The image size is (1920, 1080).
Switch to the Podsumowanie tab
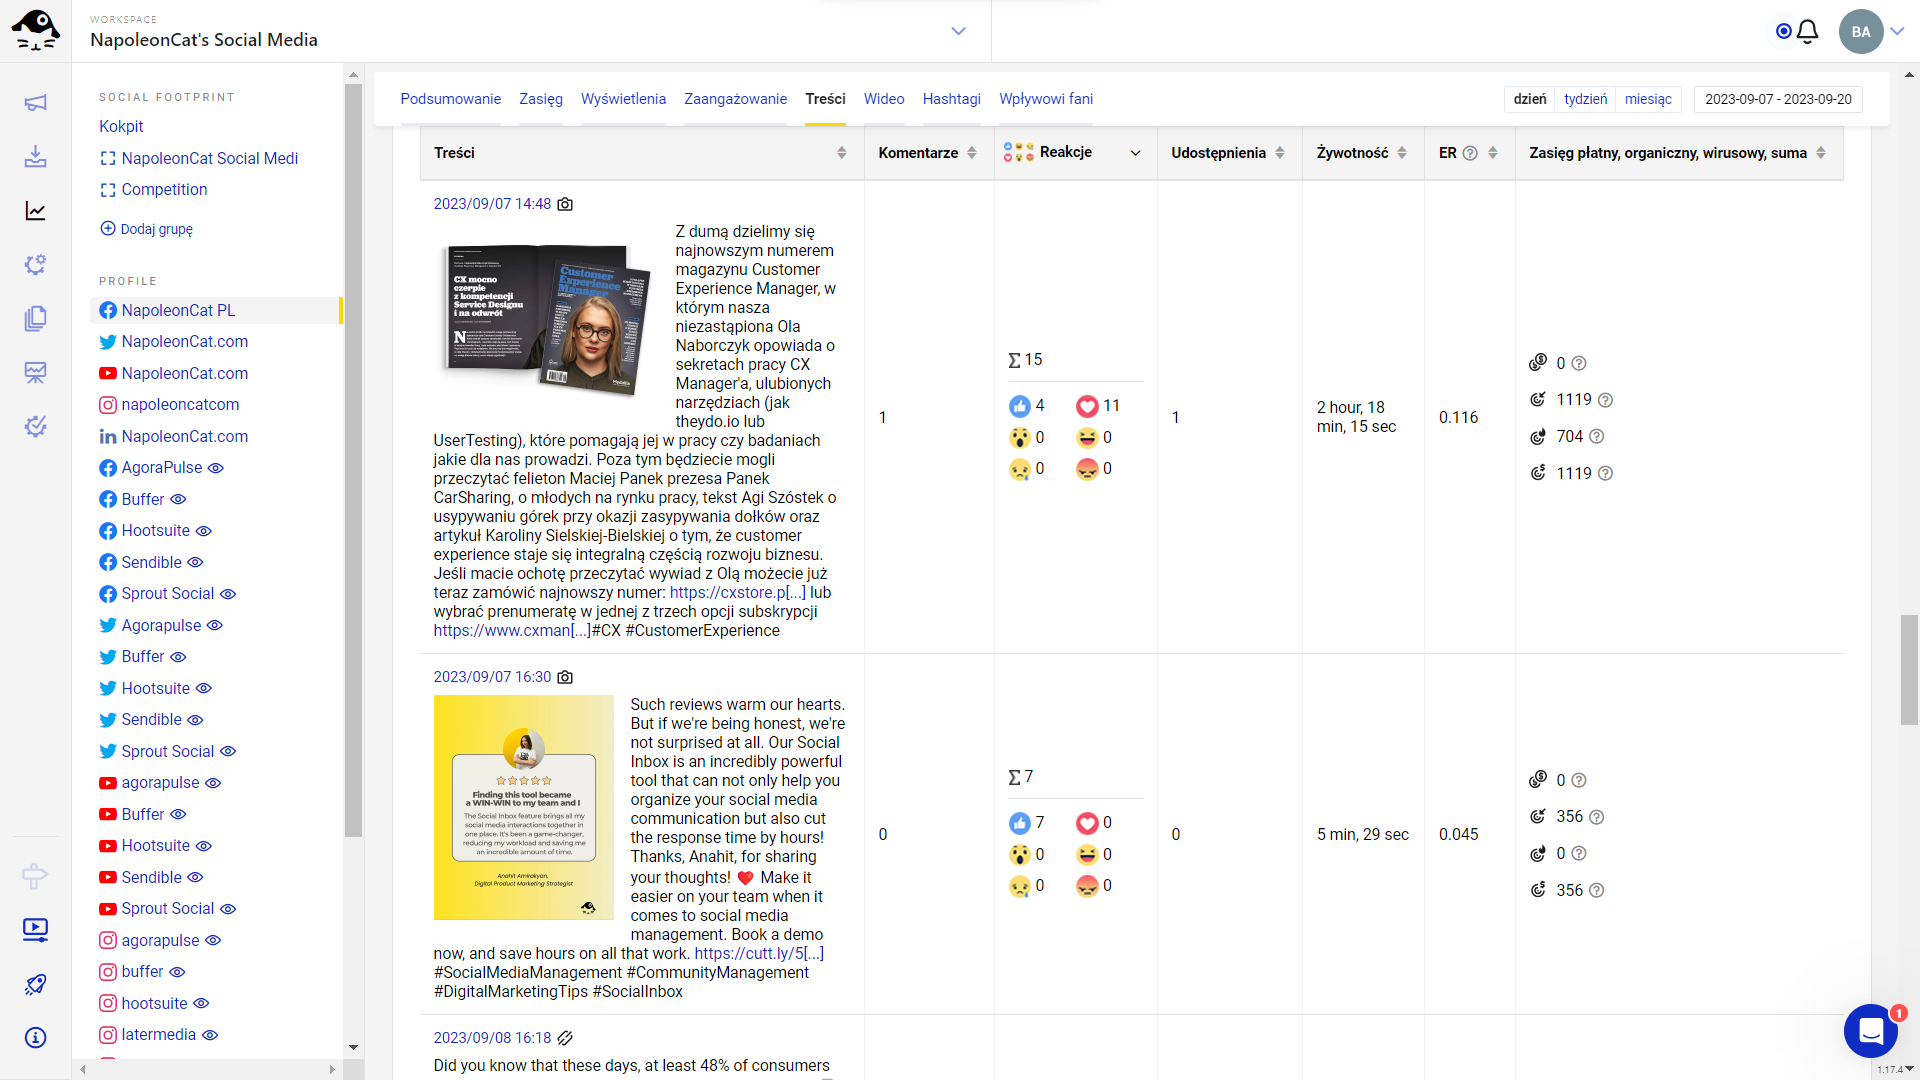(451, 99)
